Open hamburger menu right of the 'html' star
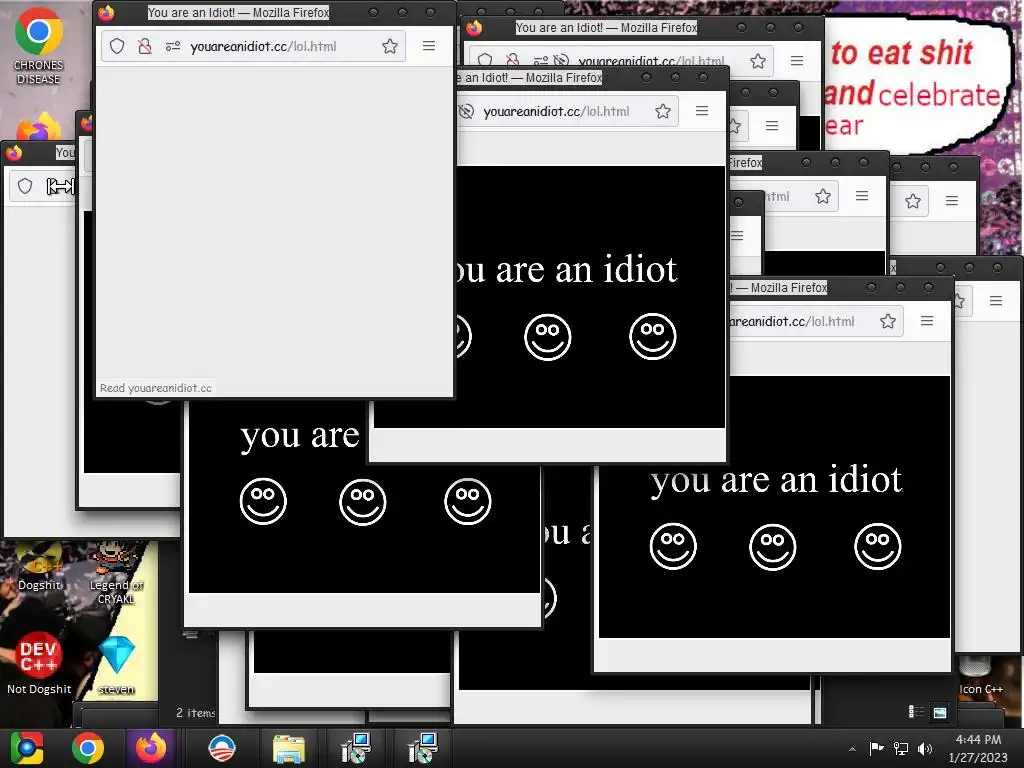Screen dimensions: 1024x768 click(862, 196)
